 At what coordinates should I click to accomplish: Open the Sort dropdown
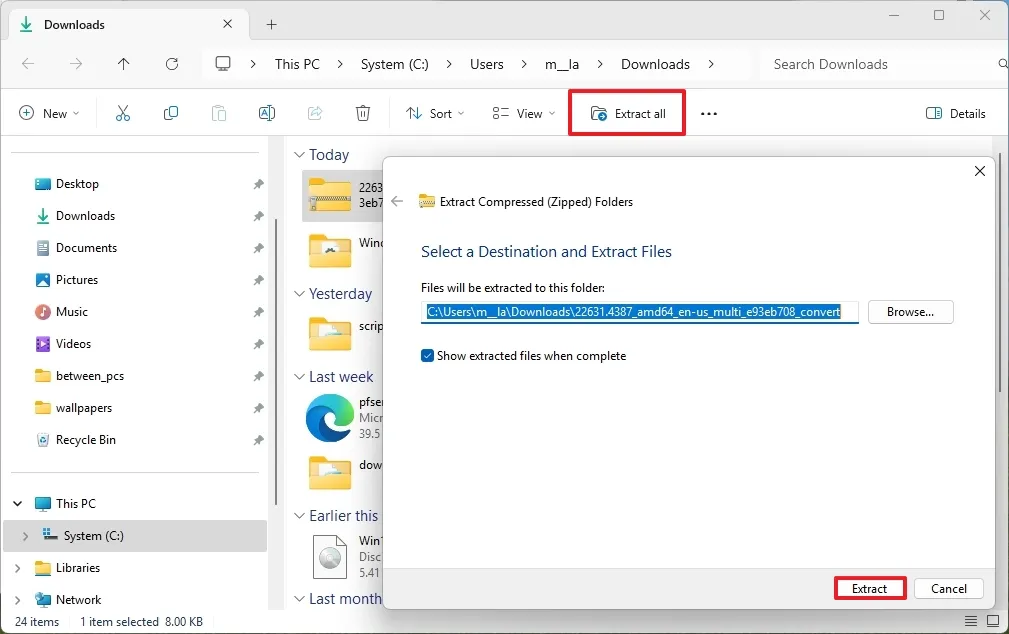(434, 113)
